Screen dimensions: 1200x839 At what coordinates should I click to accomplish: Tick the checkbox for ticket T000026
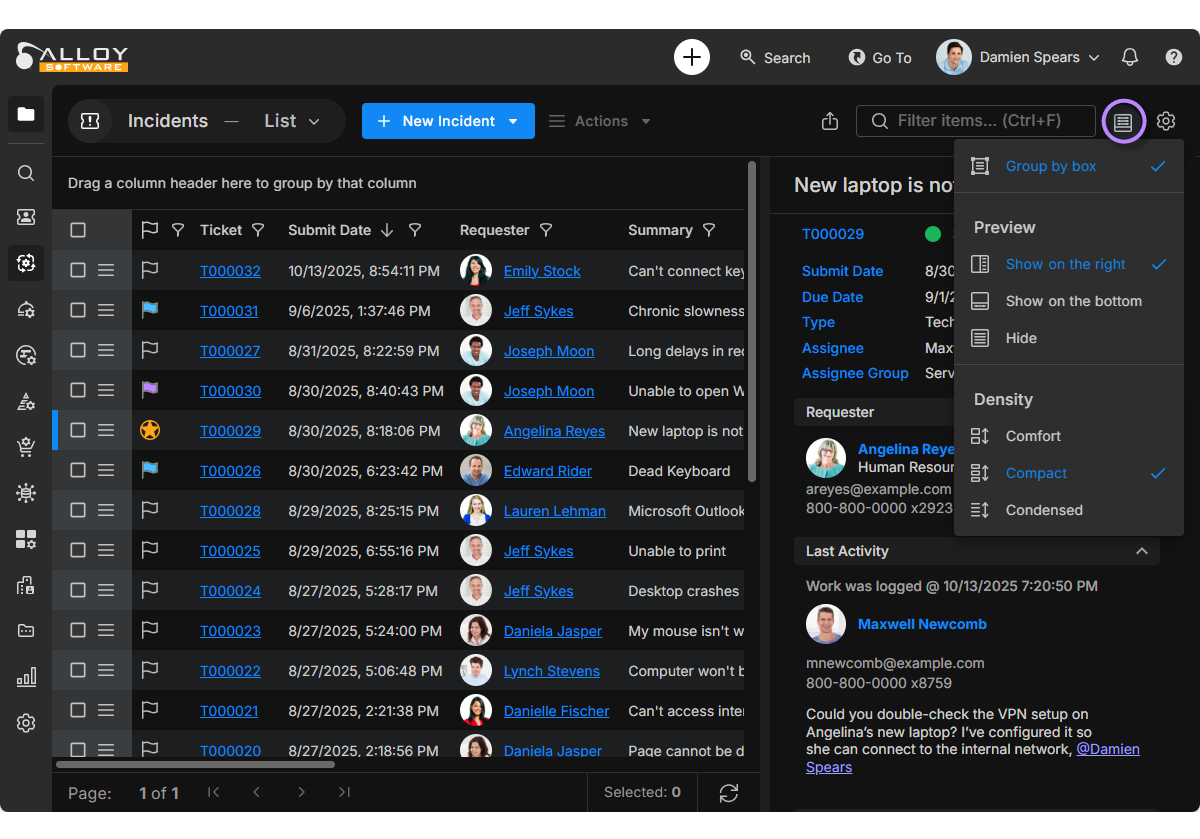(x=78, y=470)
